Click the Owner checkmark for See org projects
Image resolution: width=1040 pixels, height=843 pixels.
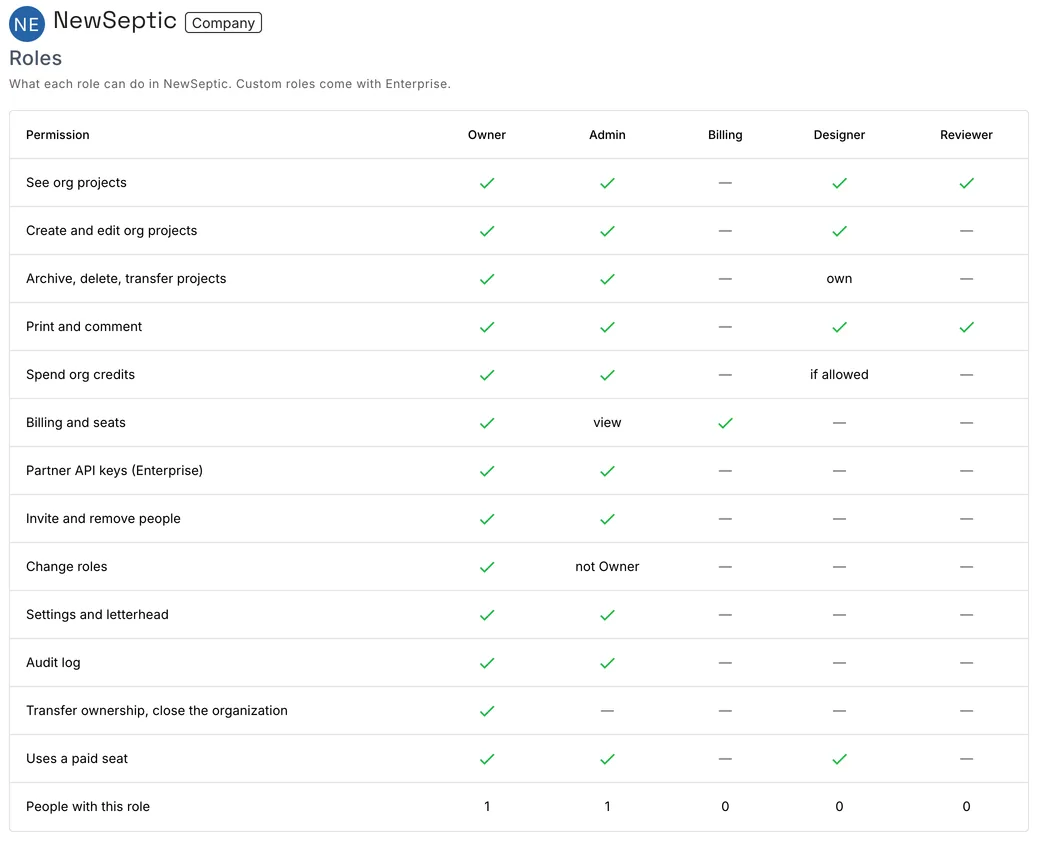[487, 183]
